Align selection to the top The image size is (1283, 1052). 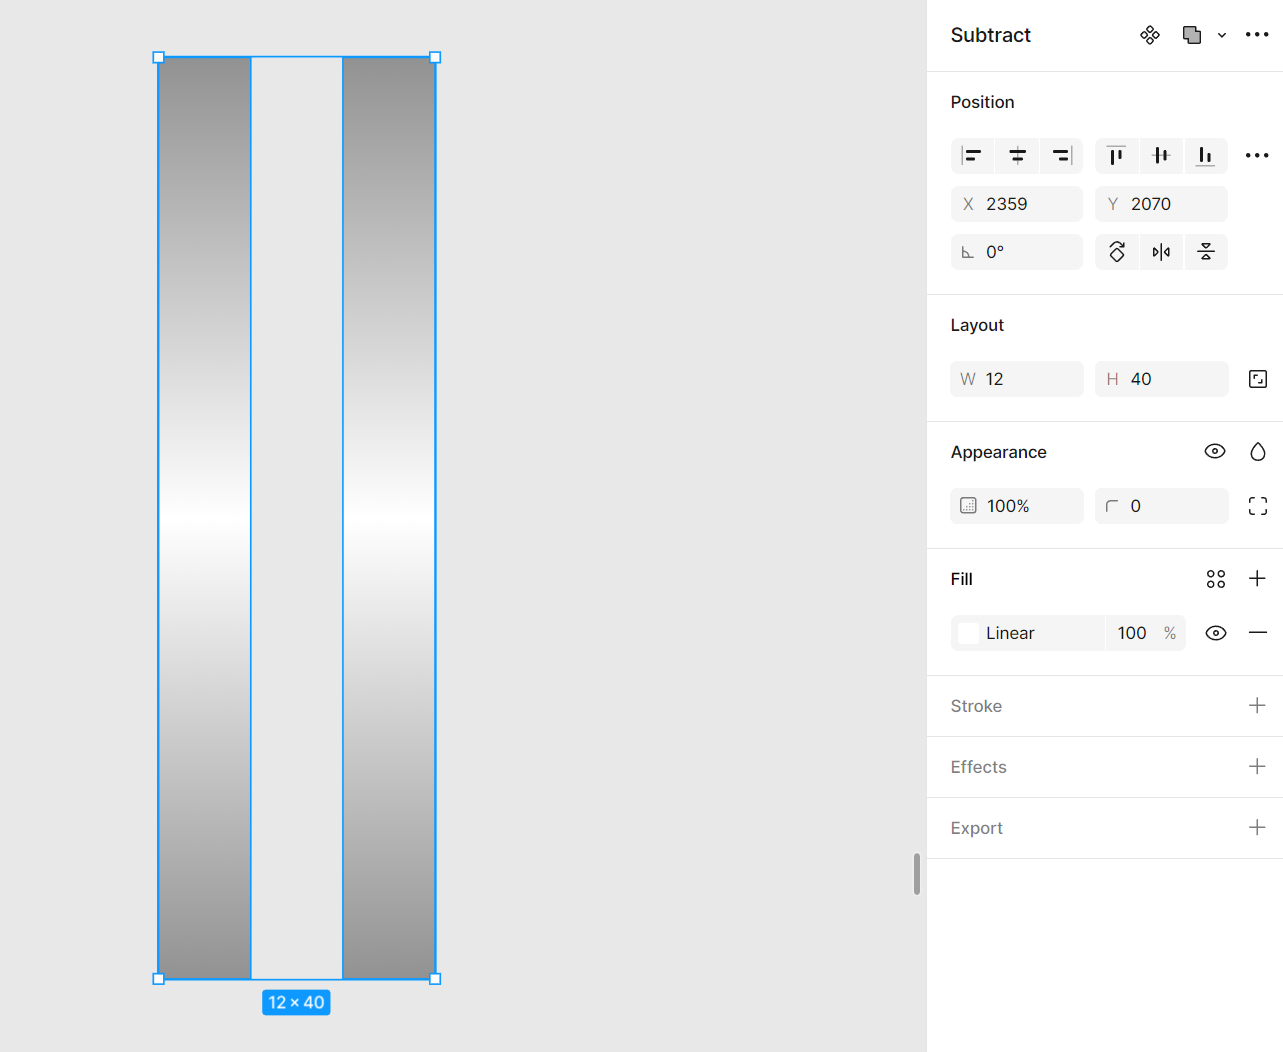click(1116, 156)
